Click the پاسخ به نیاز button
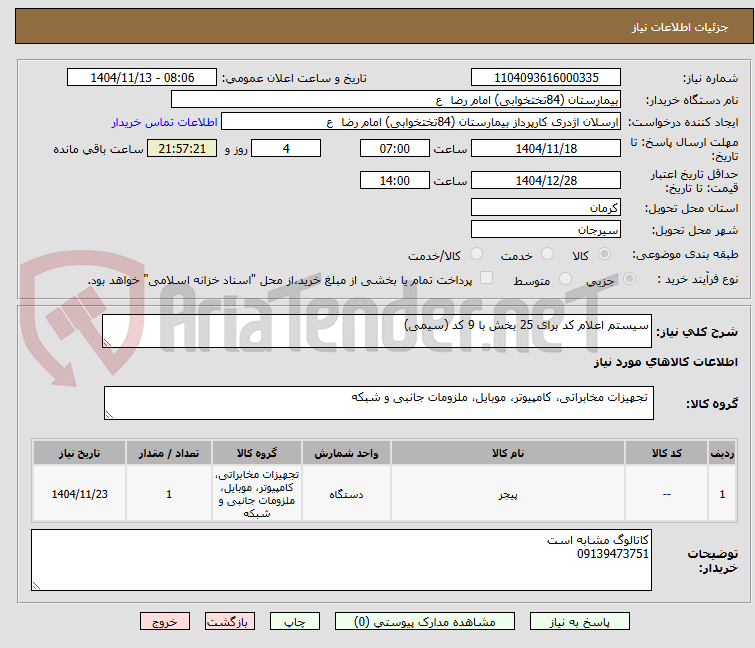The width and height of the screenshot is (755, 648). point(579,622)
